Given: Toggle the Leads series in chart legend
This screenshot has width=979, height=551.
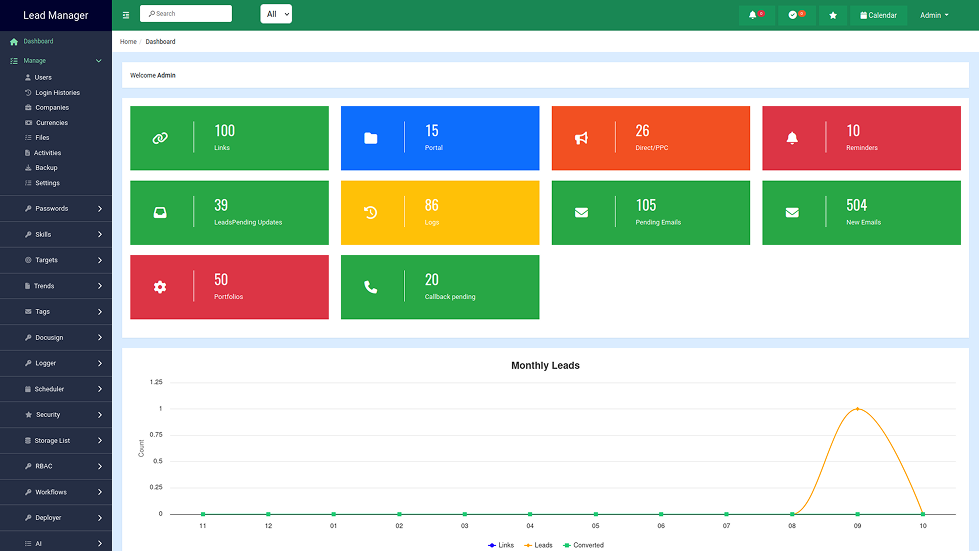Looking at the screenshot, I should pyautogui.click(x=538, y=545).
